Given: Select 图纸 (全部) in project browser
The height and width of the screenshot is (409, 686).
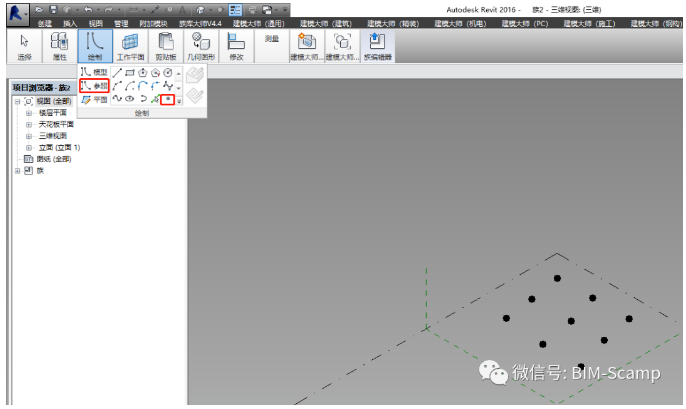Looking at the screenshot, I should click(x=53, y=159).
